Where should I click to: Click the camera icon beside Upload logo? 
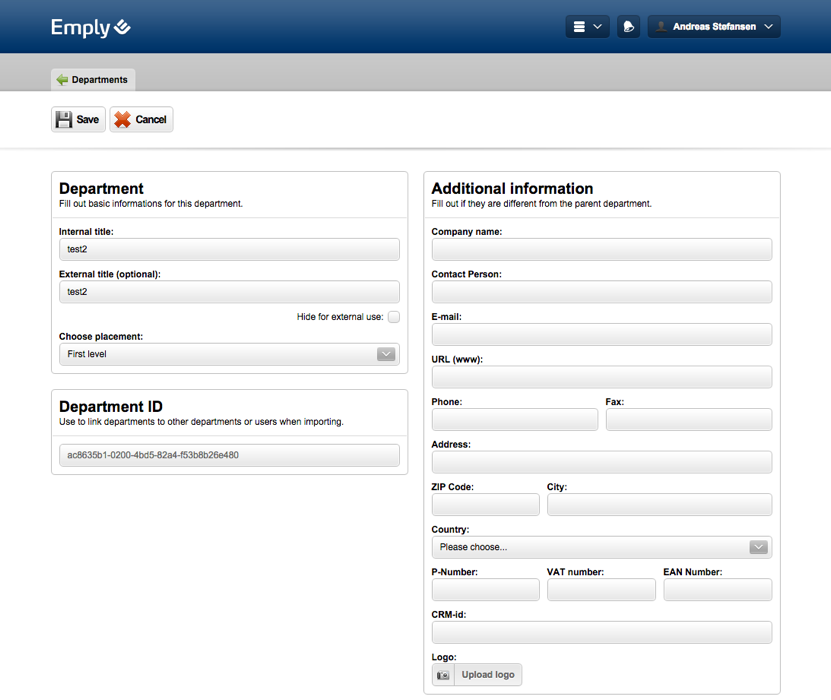[443, 675]
